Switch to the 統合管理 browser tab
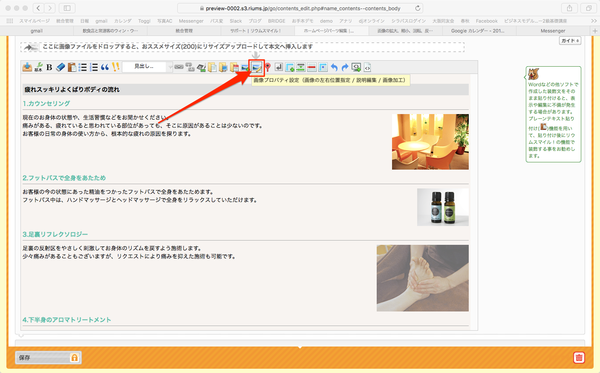The width and height of the screenshot is (600, 373). point(184,31)
